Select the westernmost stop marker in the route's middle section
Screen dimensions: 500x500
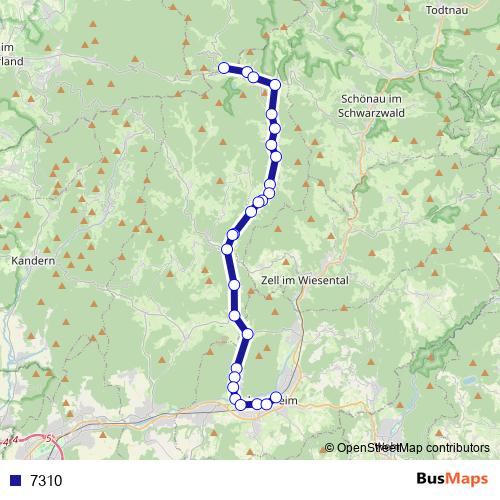pos(227,249)
